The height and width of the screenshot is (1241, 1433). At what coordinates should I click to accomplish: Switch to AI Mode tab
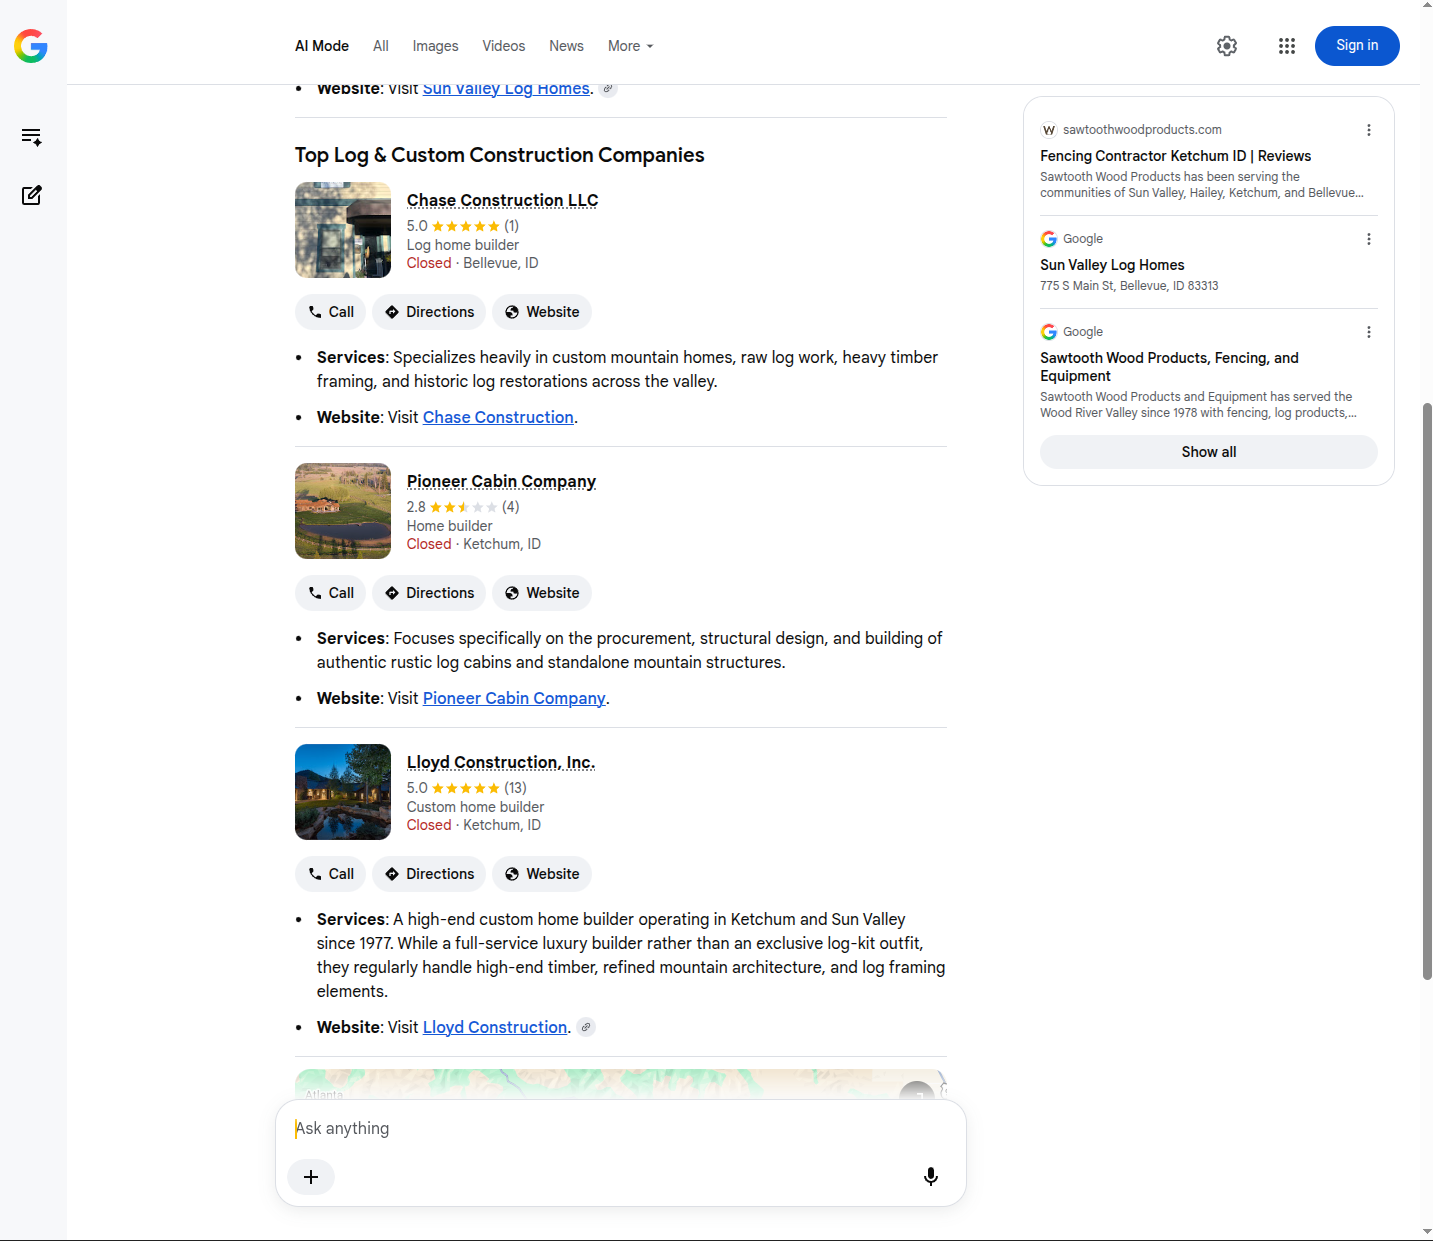point(322,46)
